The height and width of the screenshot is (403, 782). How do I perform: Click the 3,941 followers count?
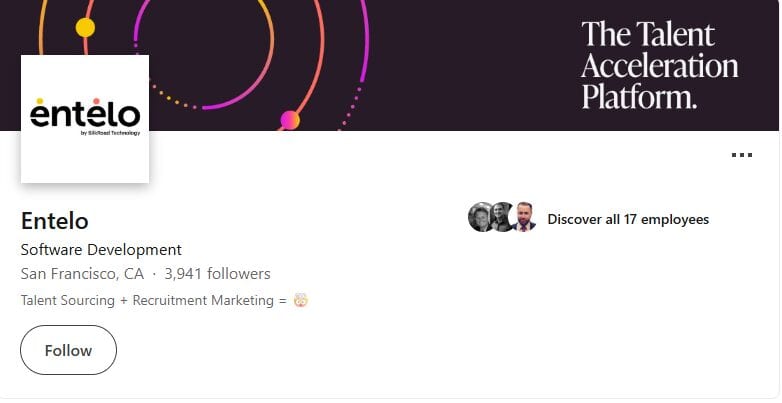point(217,274)
